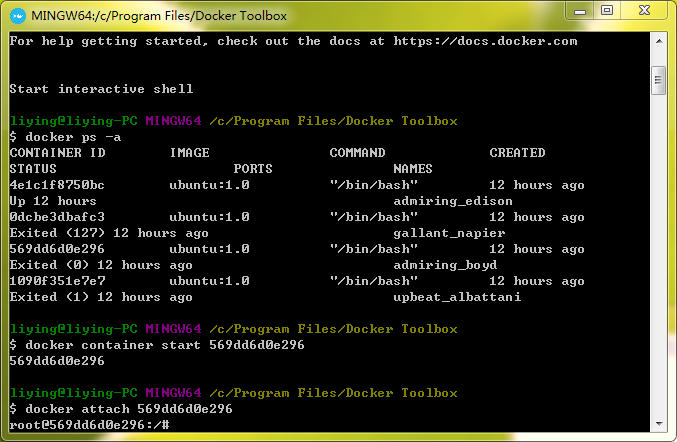Click container ID 4e1c1f8750bc
Viewport: 677px width, 442px height.
[x=57, y=185]
